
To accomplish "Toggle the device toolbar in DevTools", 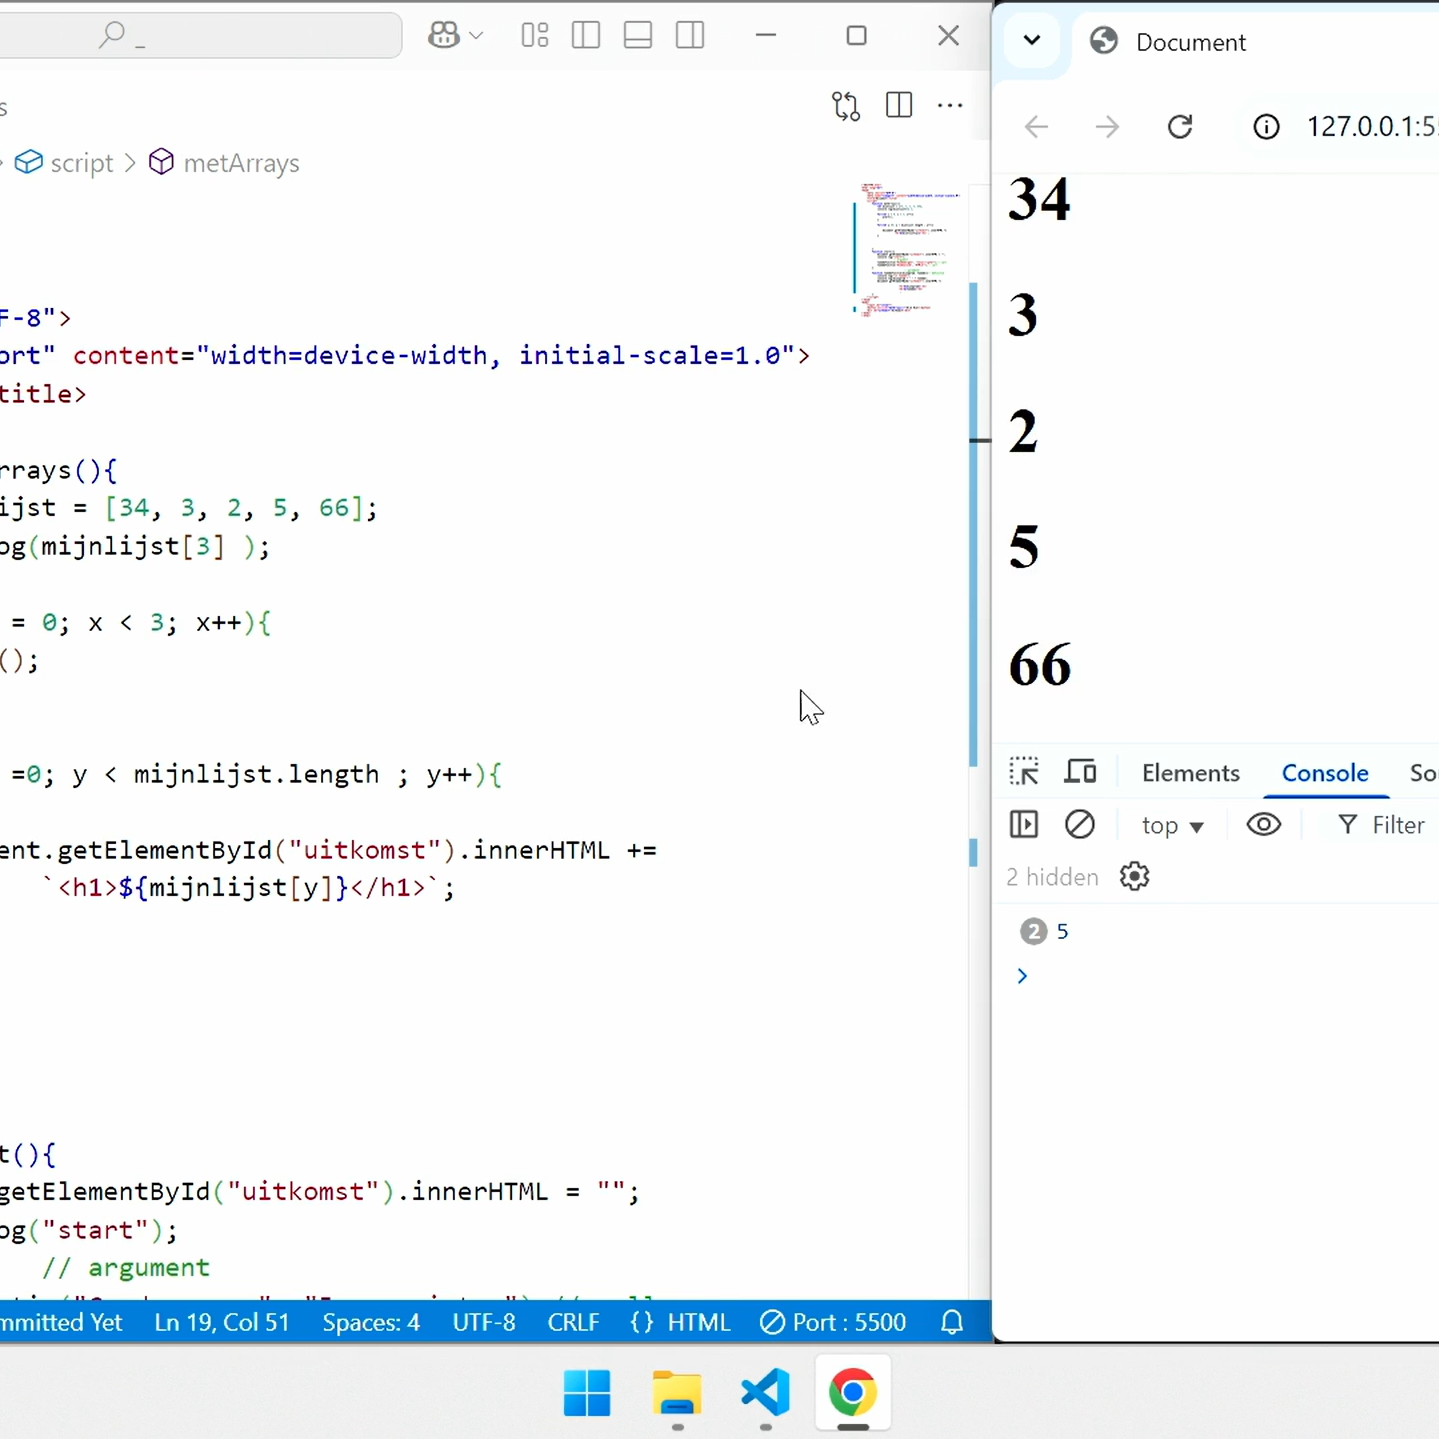I will [1080, 772].
